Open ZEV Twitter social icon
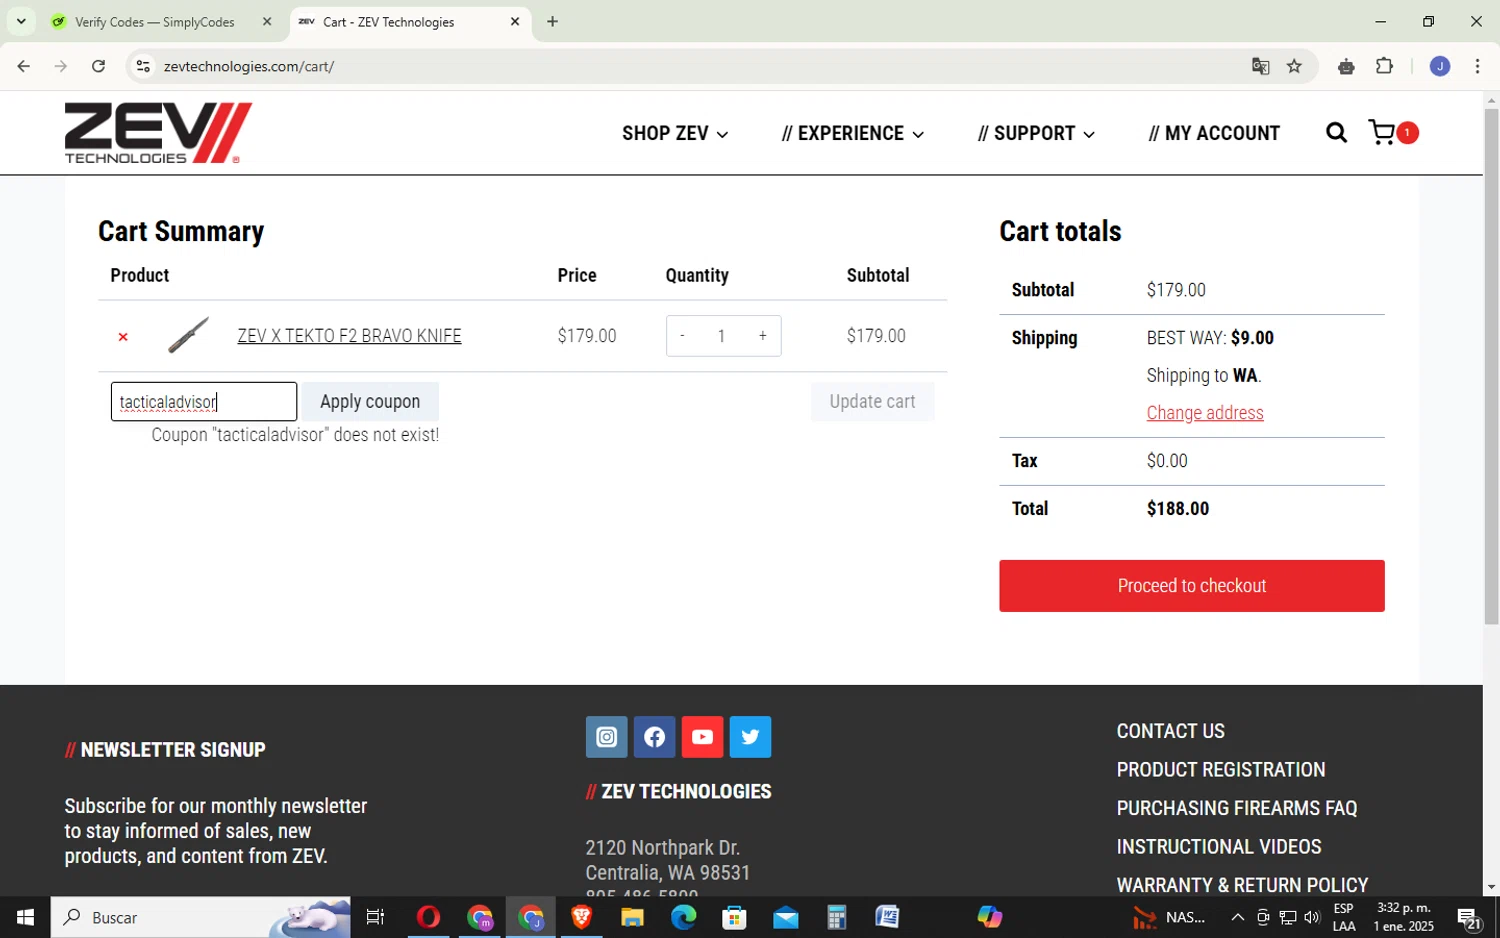 751,737
